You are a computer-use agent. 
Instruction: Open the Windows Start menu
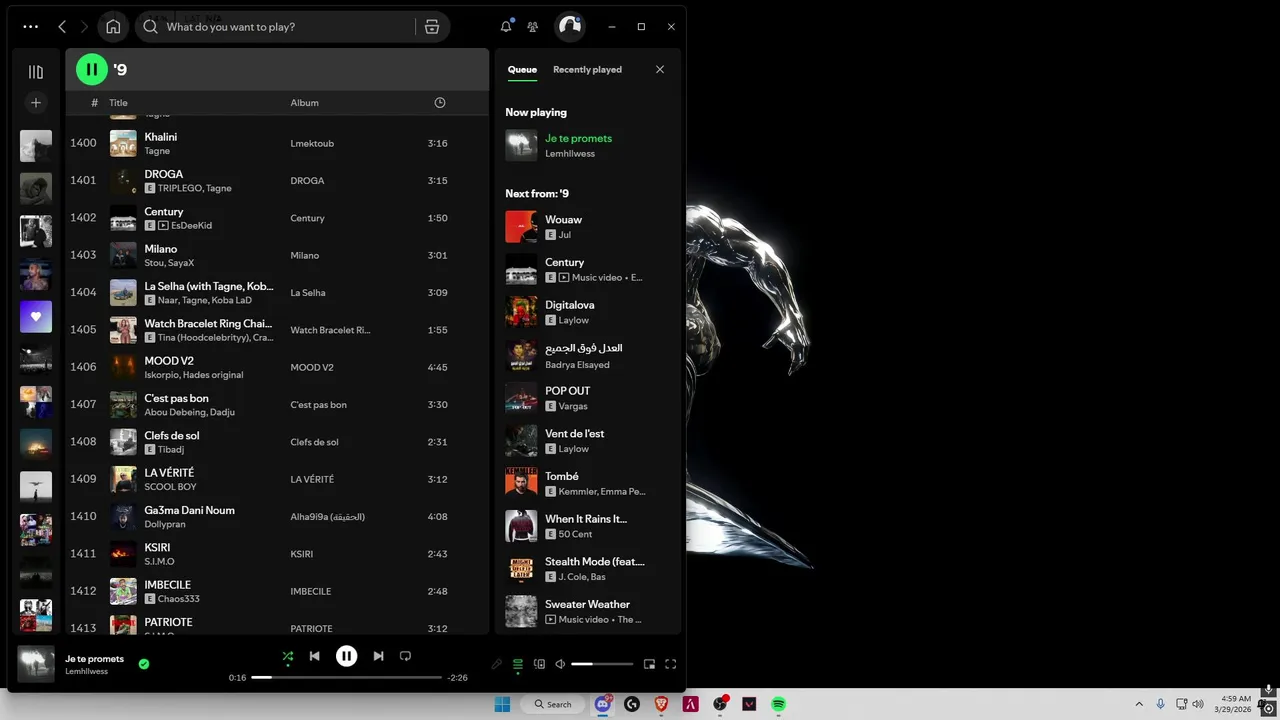(502, 704)
